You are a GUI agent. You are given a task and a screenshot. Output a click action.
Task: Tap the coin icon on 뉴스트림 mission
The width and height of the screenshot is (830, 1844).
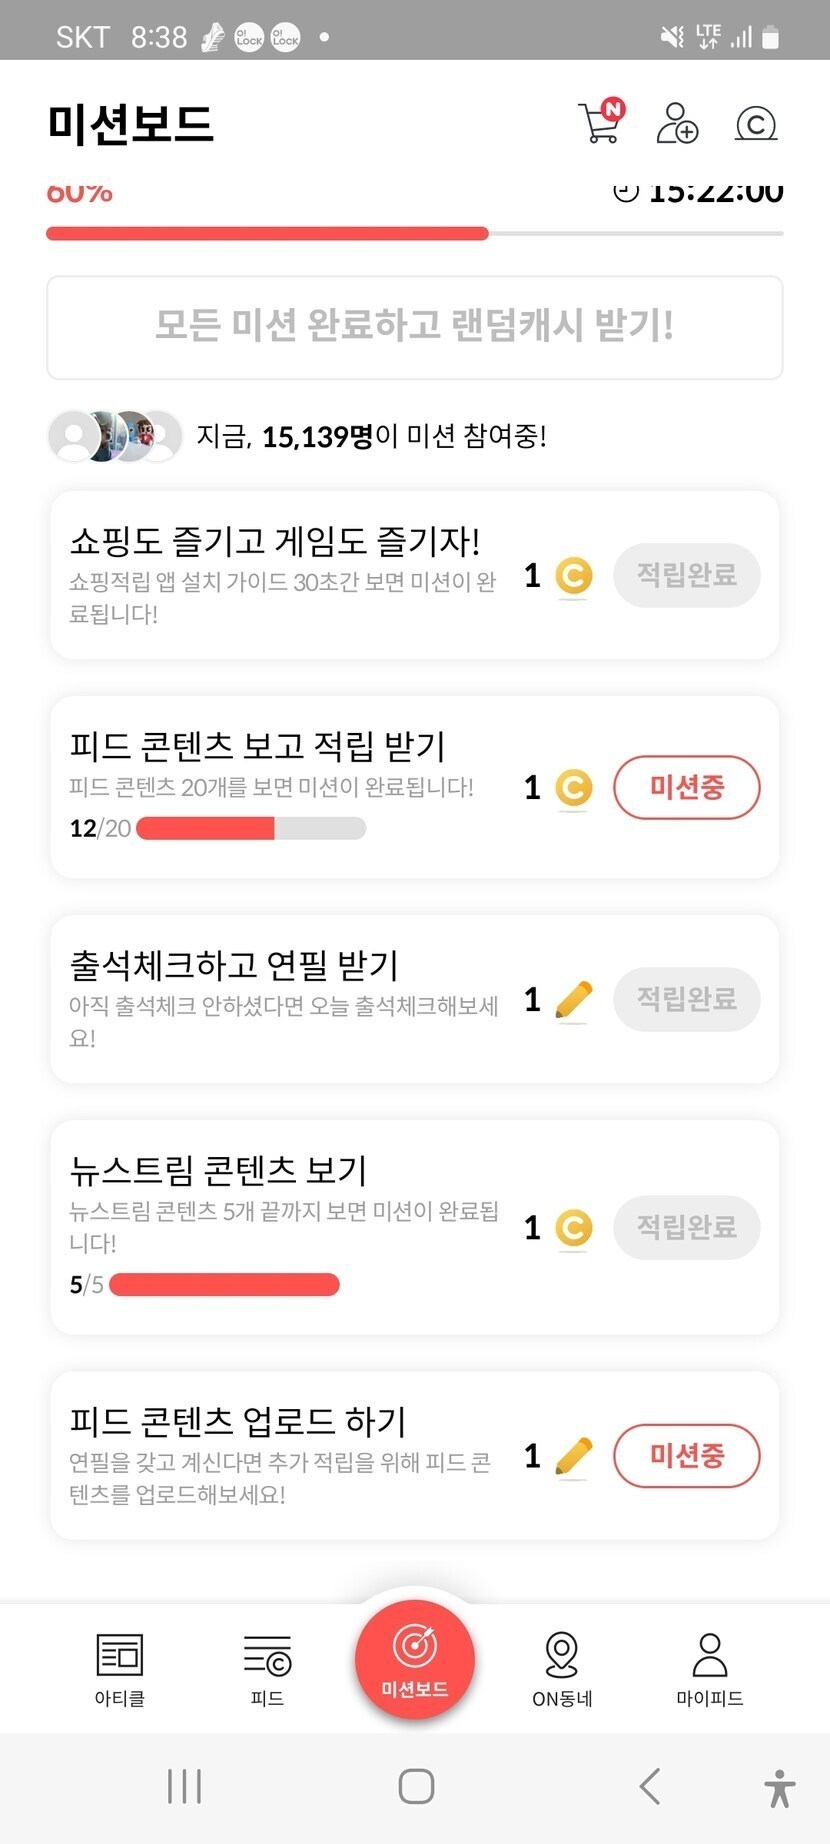574,1228
